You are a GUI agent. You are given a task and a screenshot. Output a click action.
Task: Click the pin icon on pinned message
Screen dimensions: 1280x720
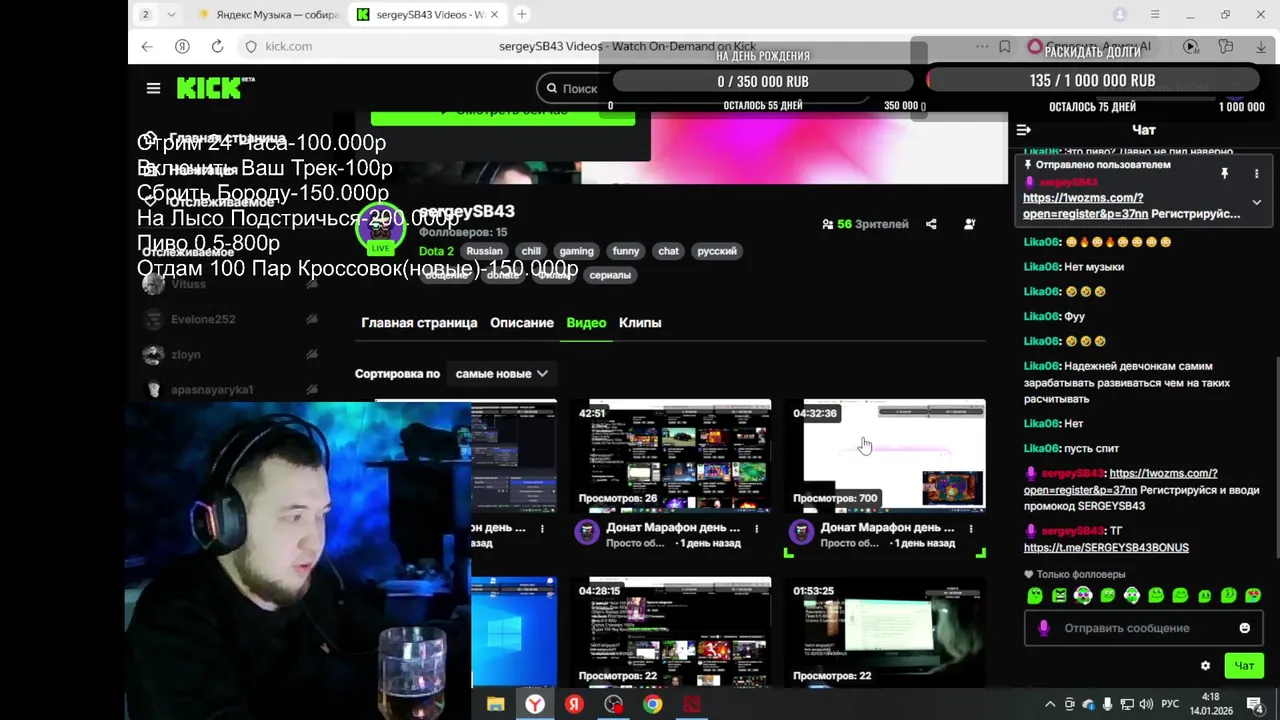[x=1224, y=173]
